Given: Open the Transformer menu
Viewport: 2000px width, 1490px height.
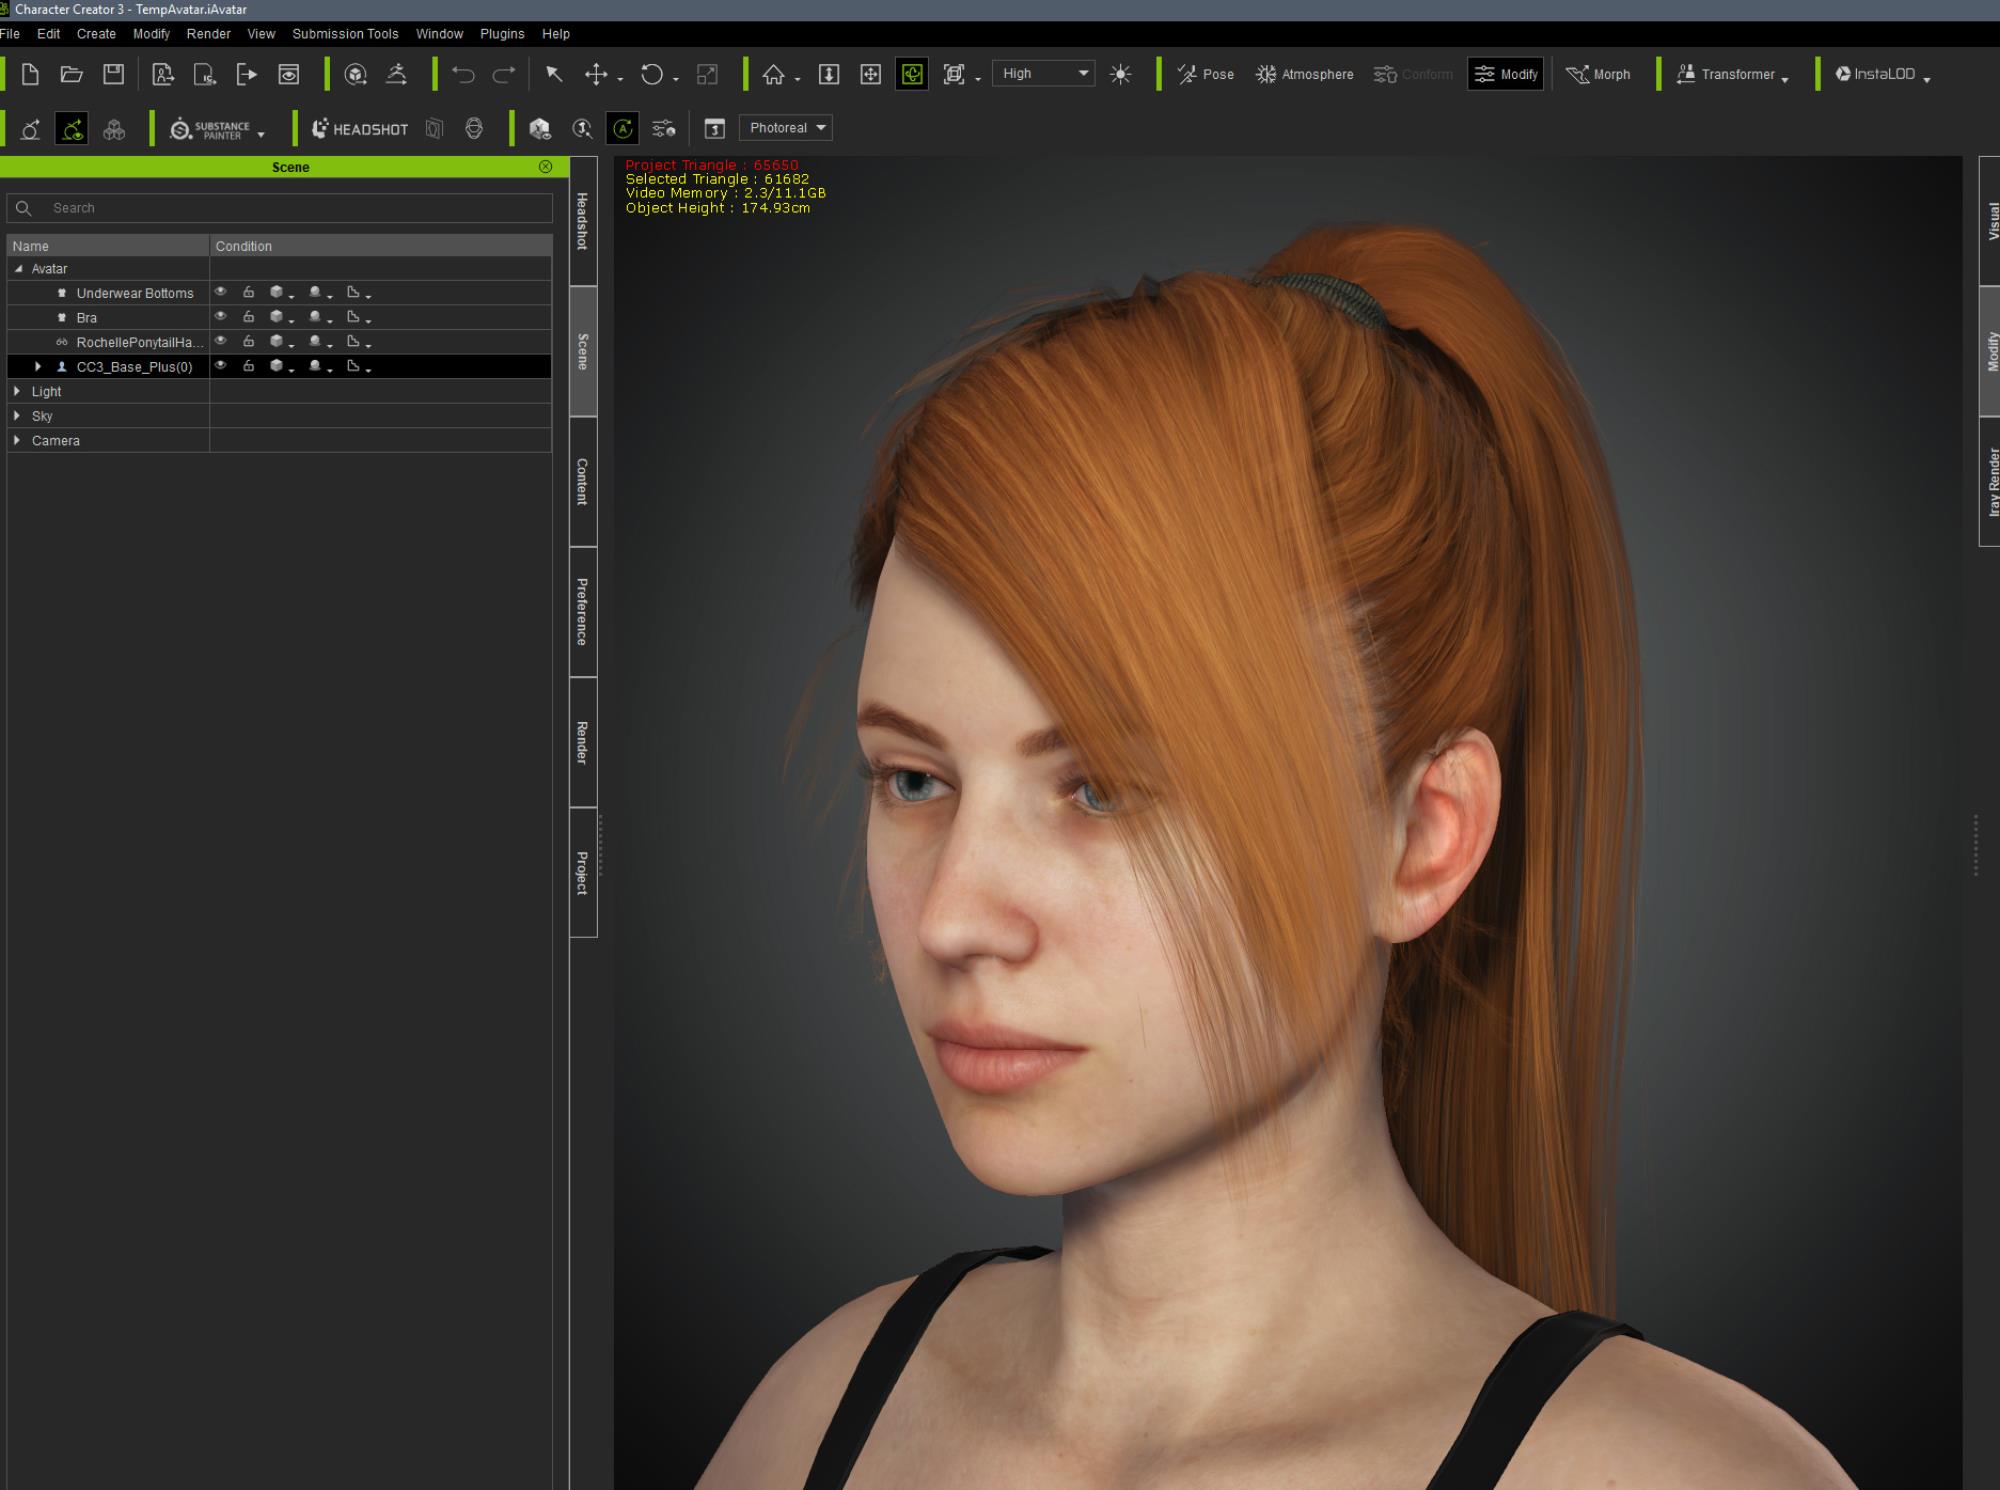Looking at the screenshot, I should [x=1732, y=74].
